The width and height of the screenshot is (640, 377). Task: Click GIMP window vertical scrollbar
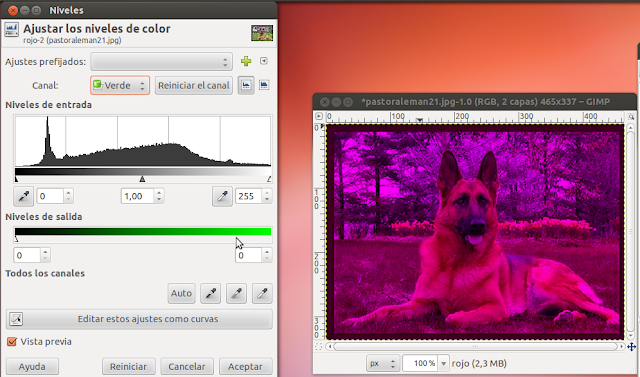631,232
